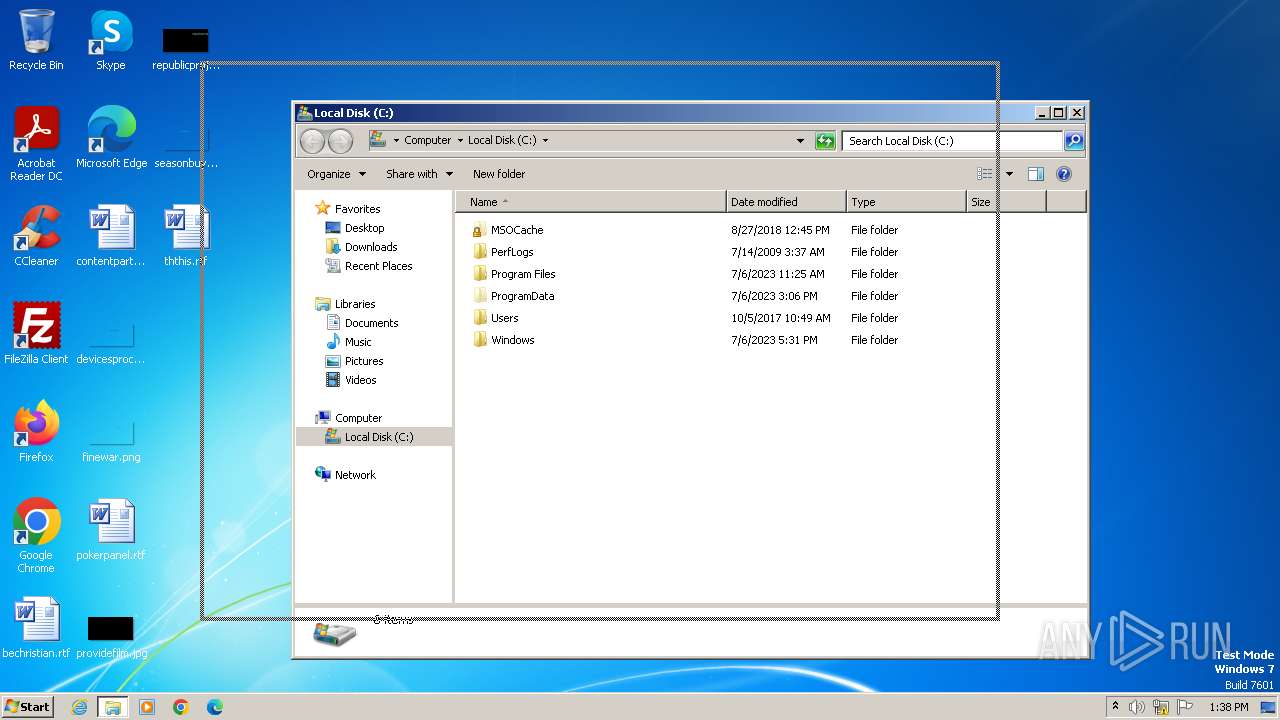Open the Organize menu

[x=336, y=174]
